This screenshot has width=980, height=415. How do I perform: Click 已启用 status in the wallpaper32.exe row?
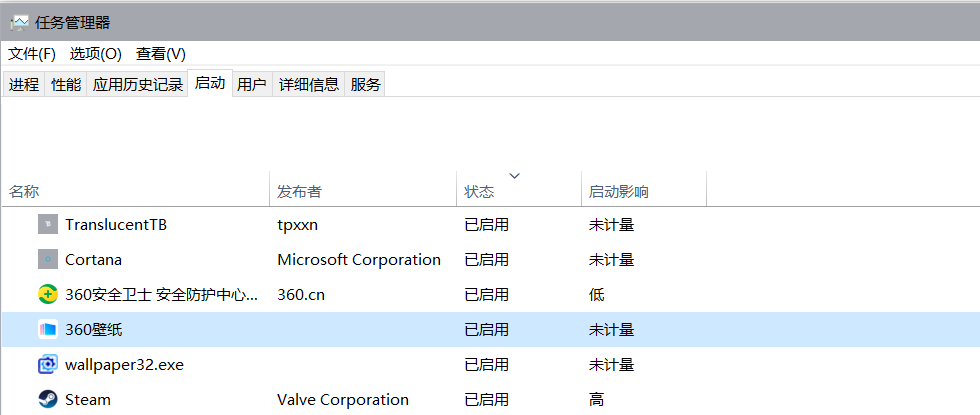tap(486, 364)
